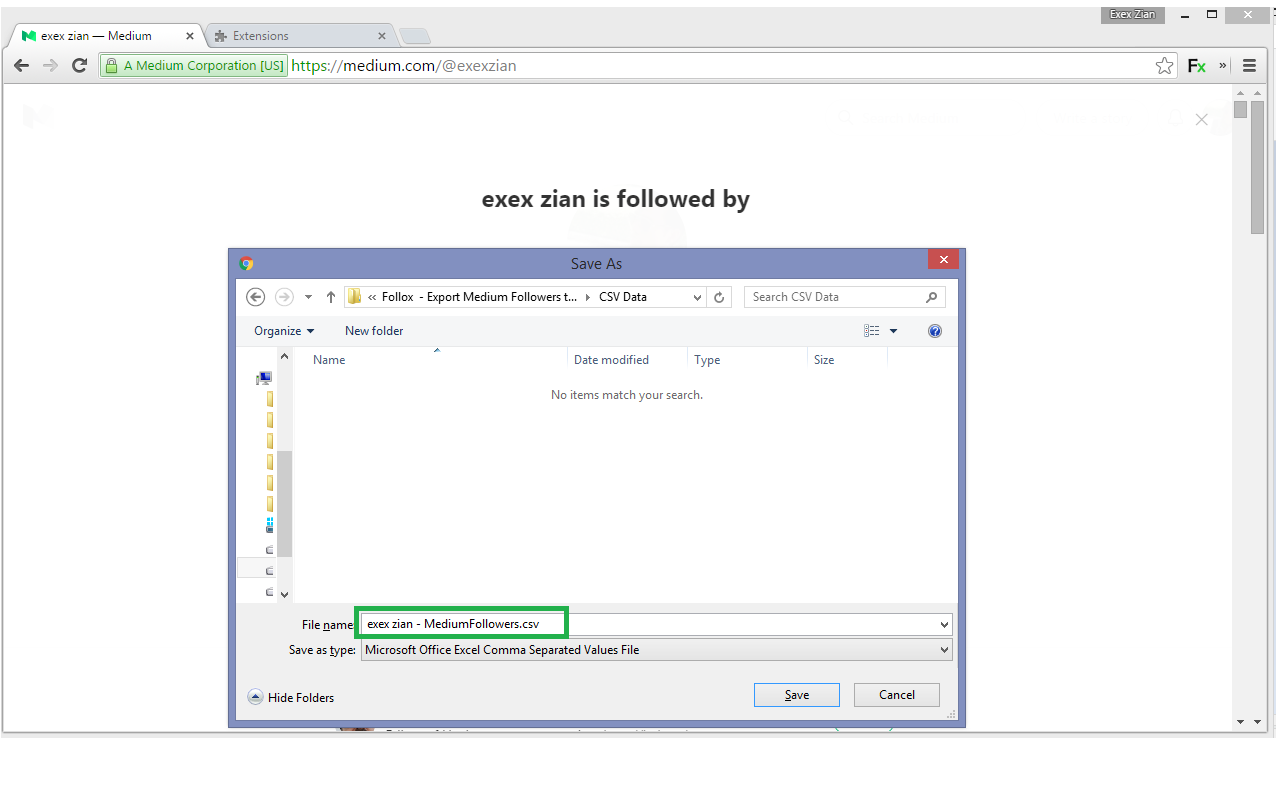Image resolution: width=1280 pixels, height=800 pixels.
Task: Refresh the CSV Data folder
Action: [x=719, y=297]
